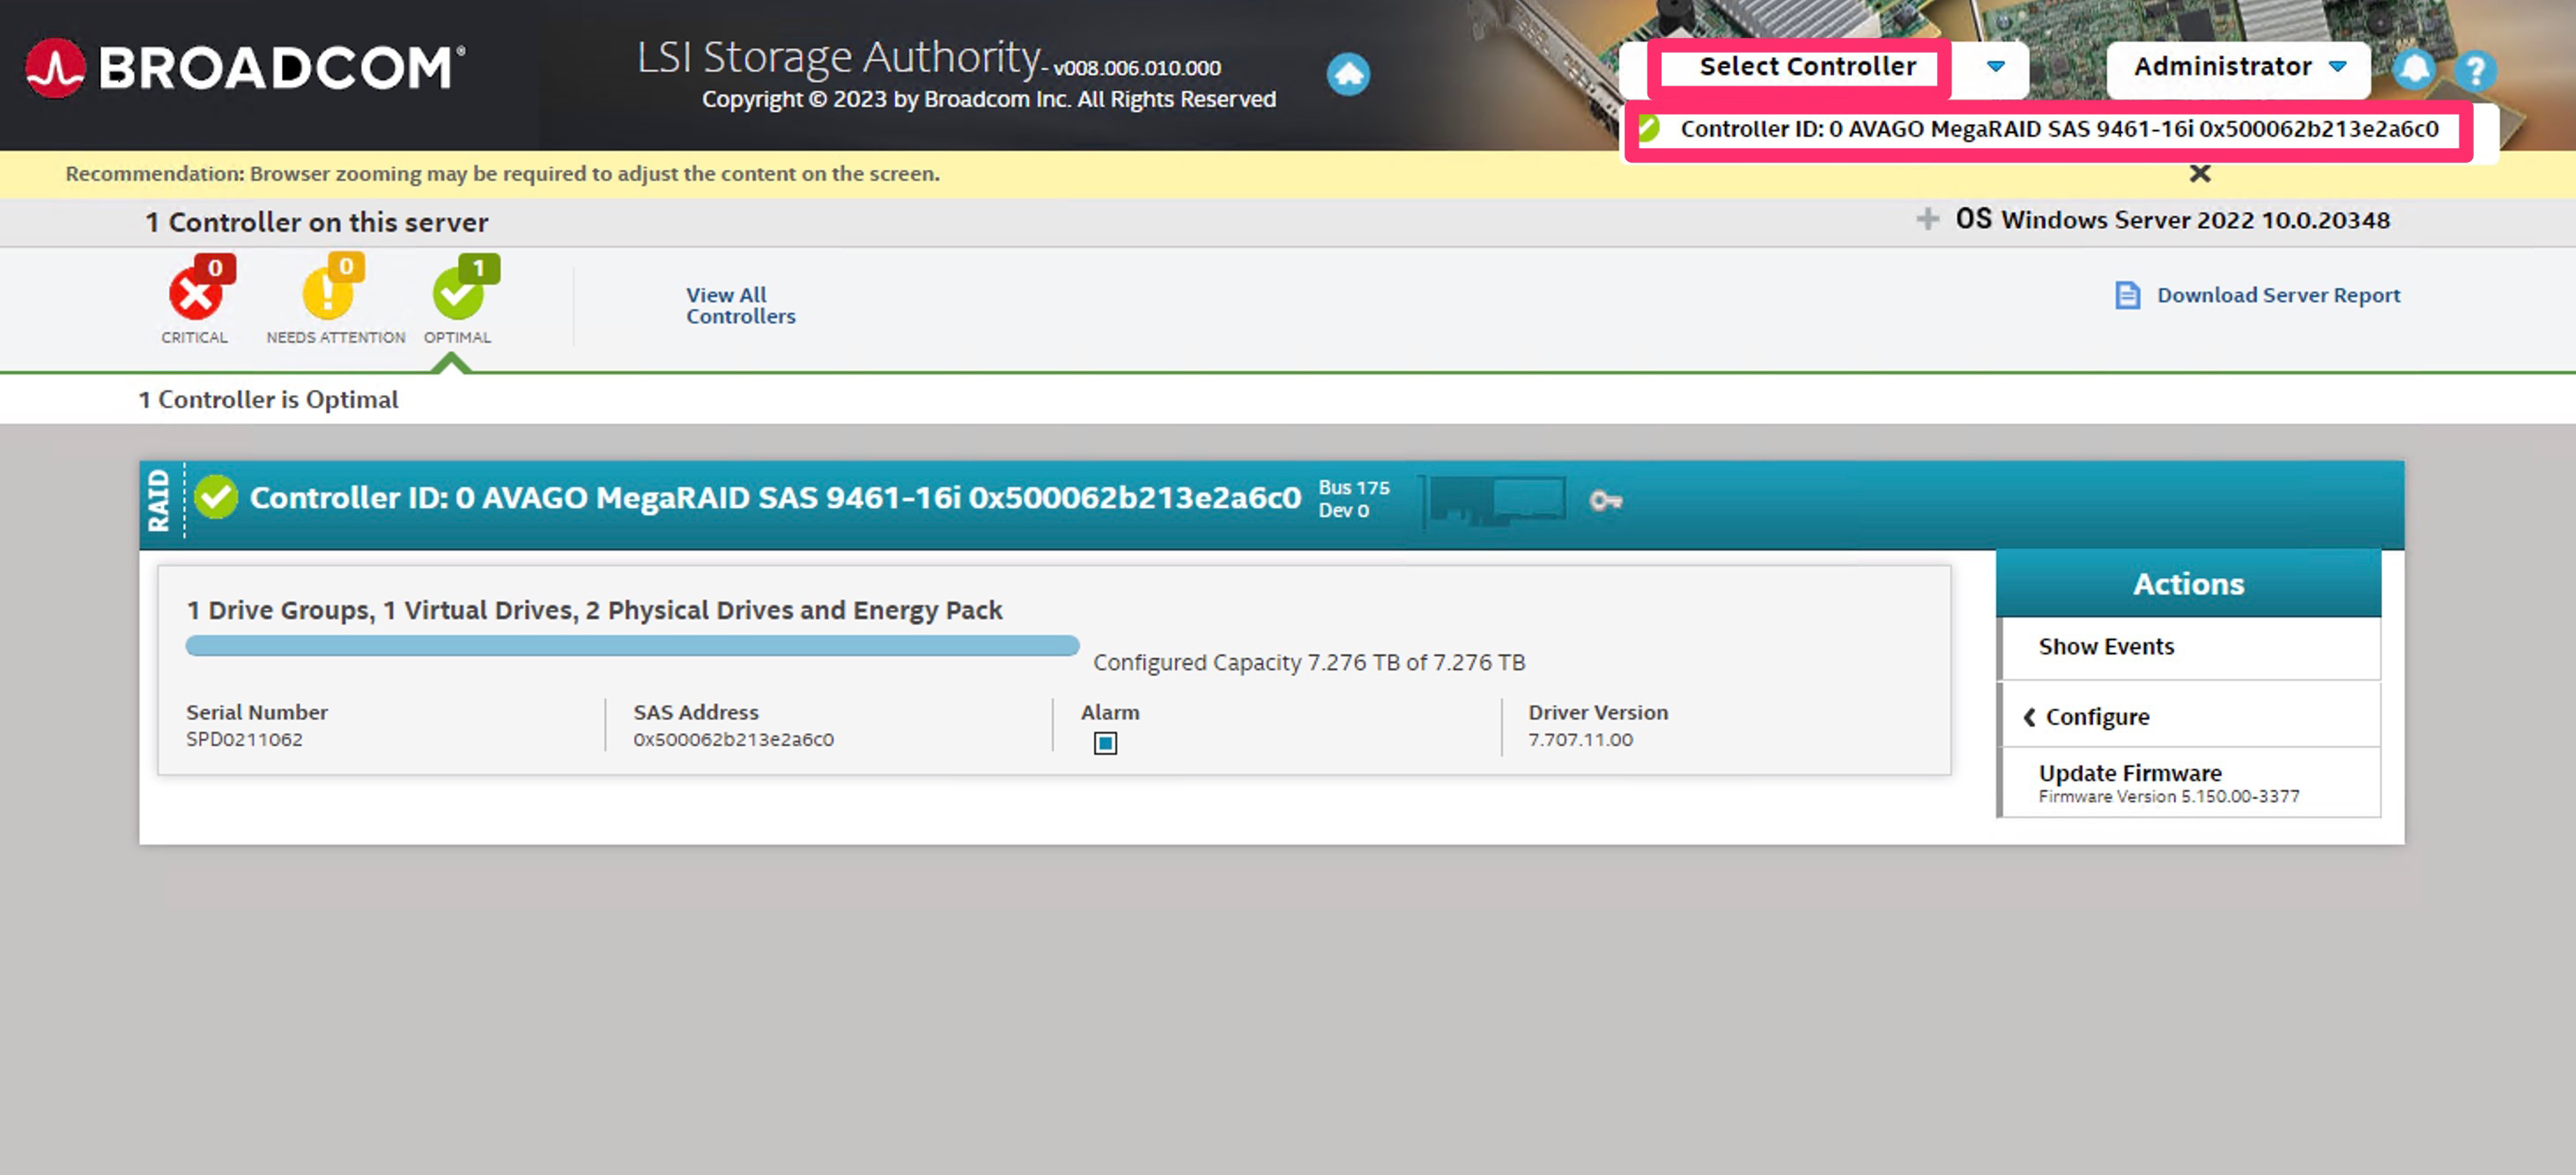The width and height of the screenshot is (2576, 1175).
Task: Click Update Firmware action
Action: (2130, 773)
